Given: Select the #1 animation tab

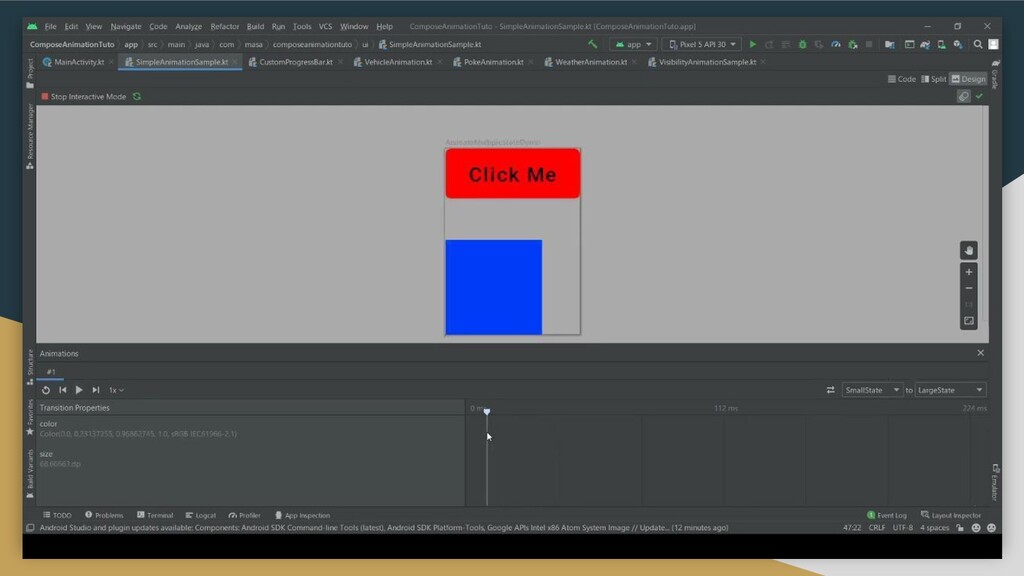Looking at the screenshot, I should pos(51,372).
